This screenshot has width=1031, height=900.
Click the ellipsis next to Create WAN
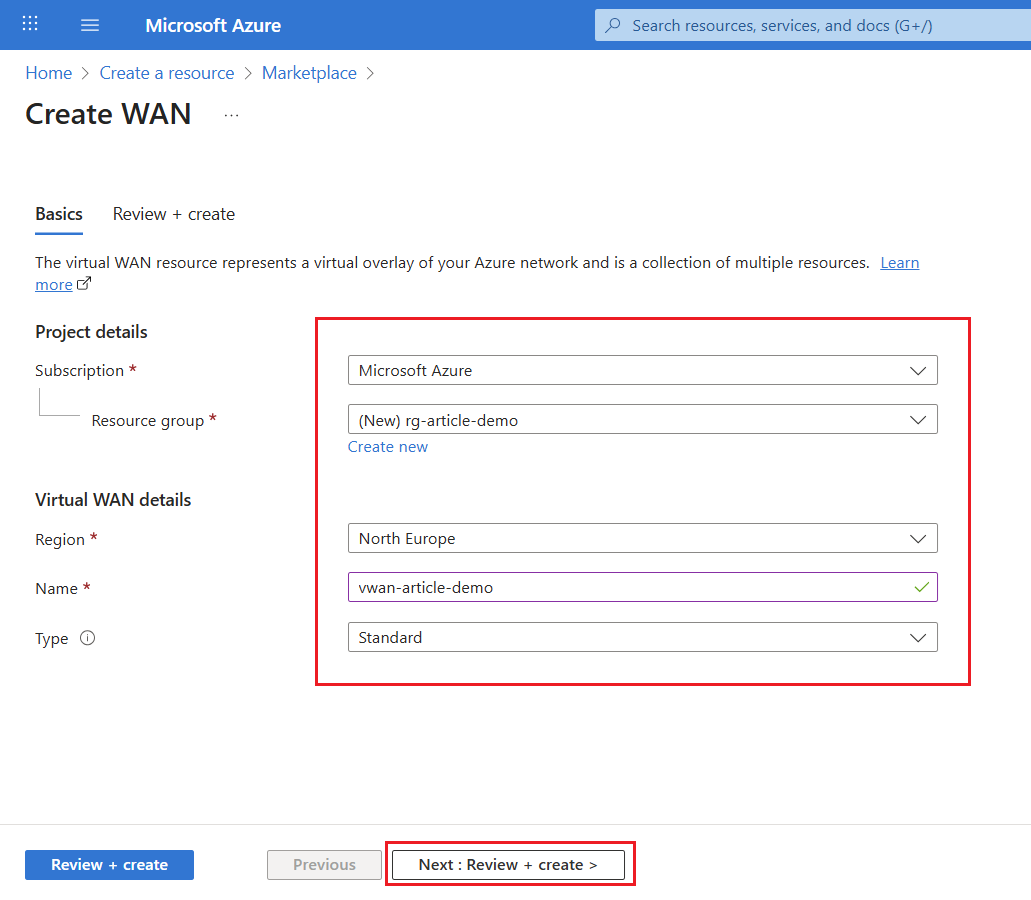pyautogui.click(x=231, y=115)
